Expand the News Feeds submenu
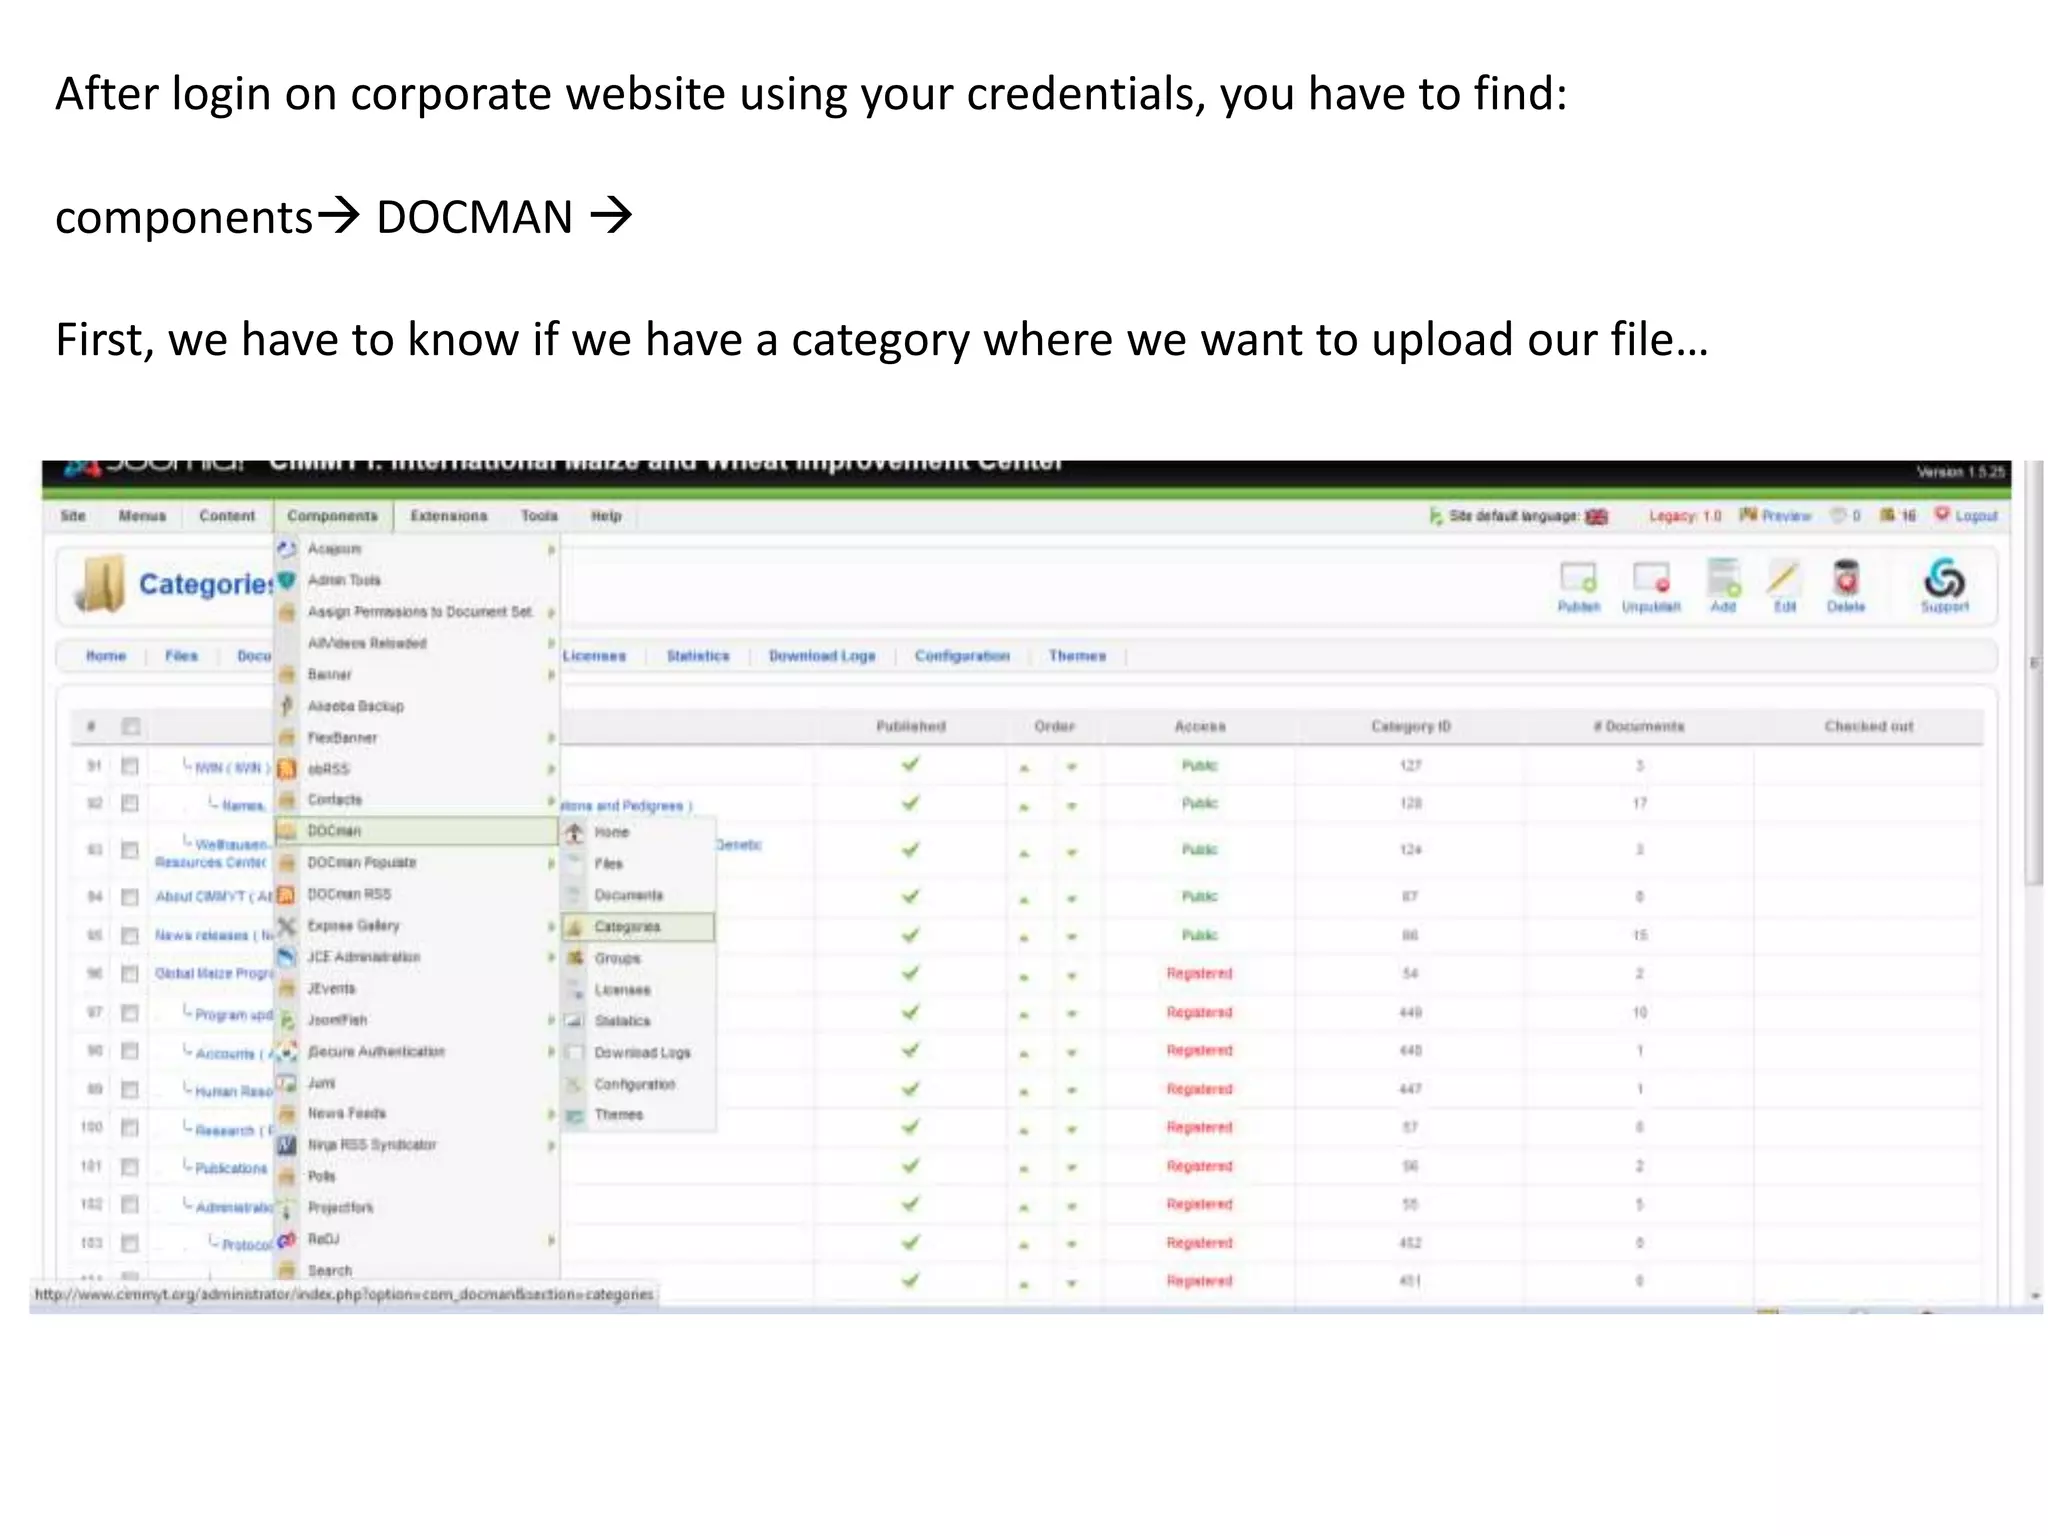 pyautogui.click(x=551, y=1114)
